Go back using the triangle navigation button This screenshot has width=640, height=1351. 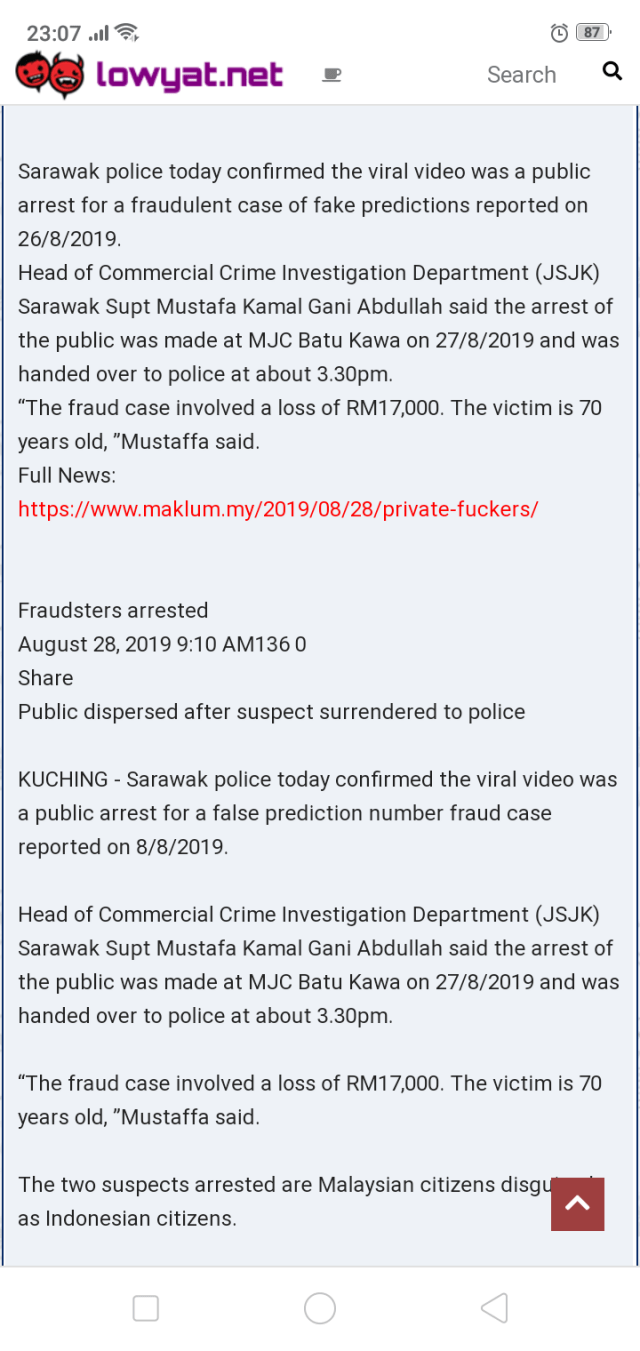click(x=494, y=1308)
